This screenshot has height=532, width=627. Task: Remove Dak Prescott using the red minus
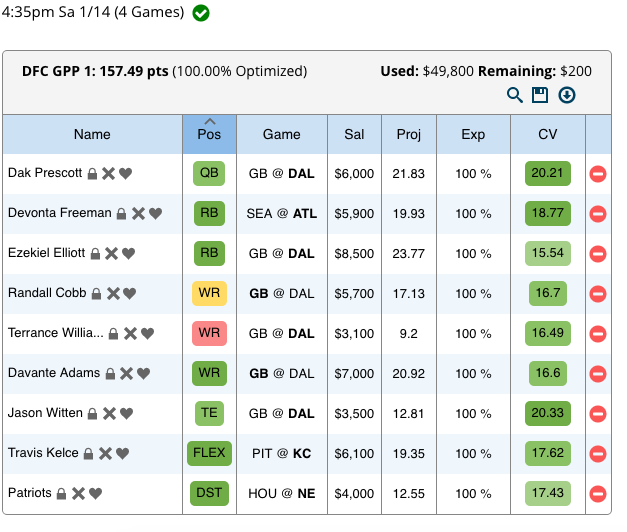coord(598,174)
